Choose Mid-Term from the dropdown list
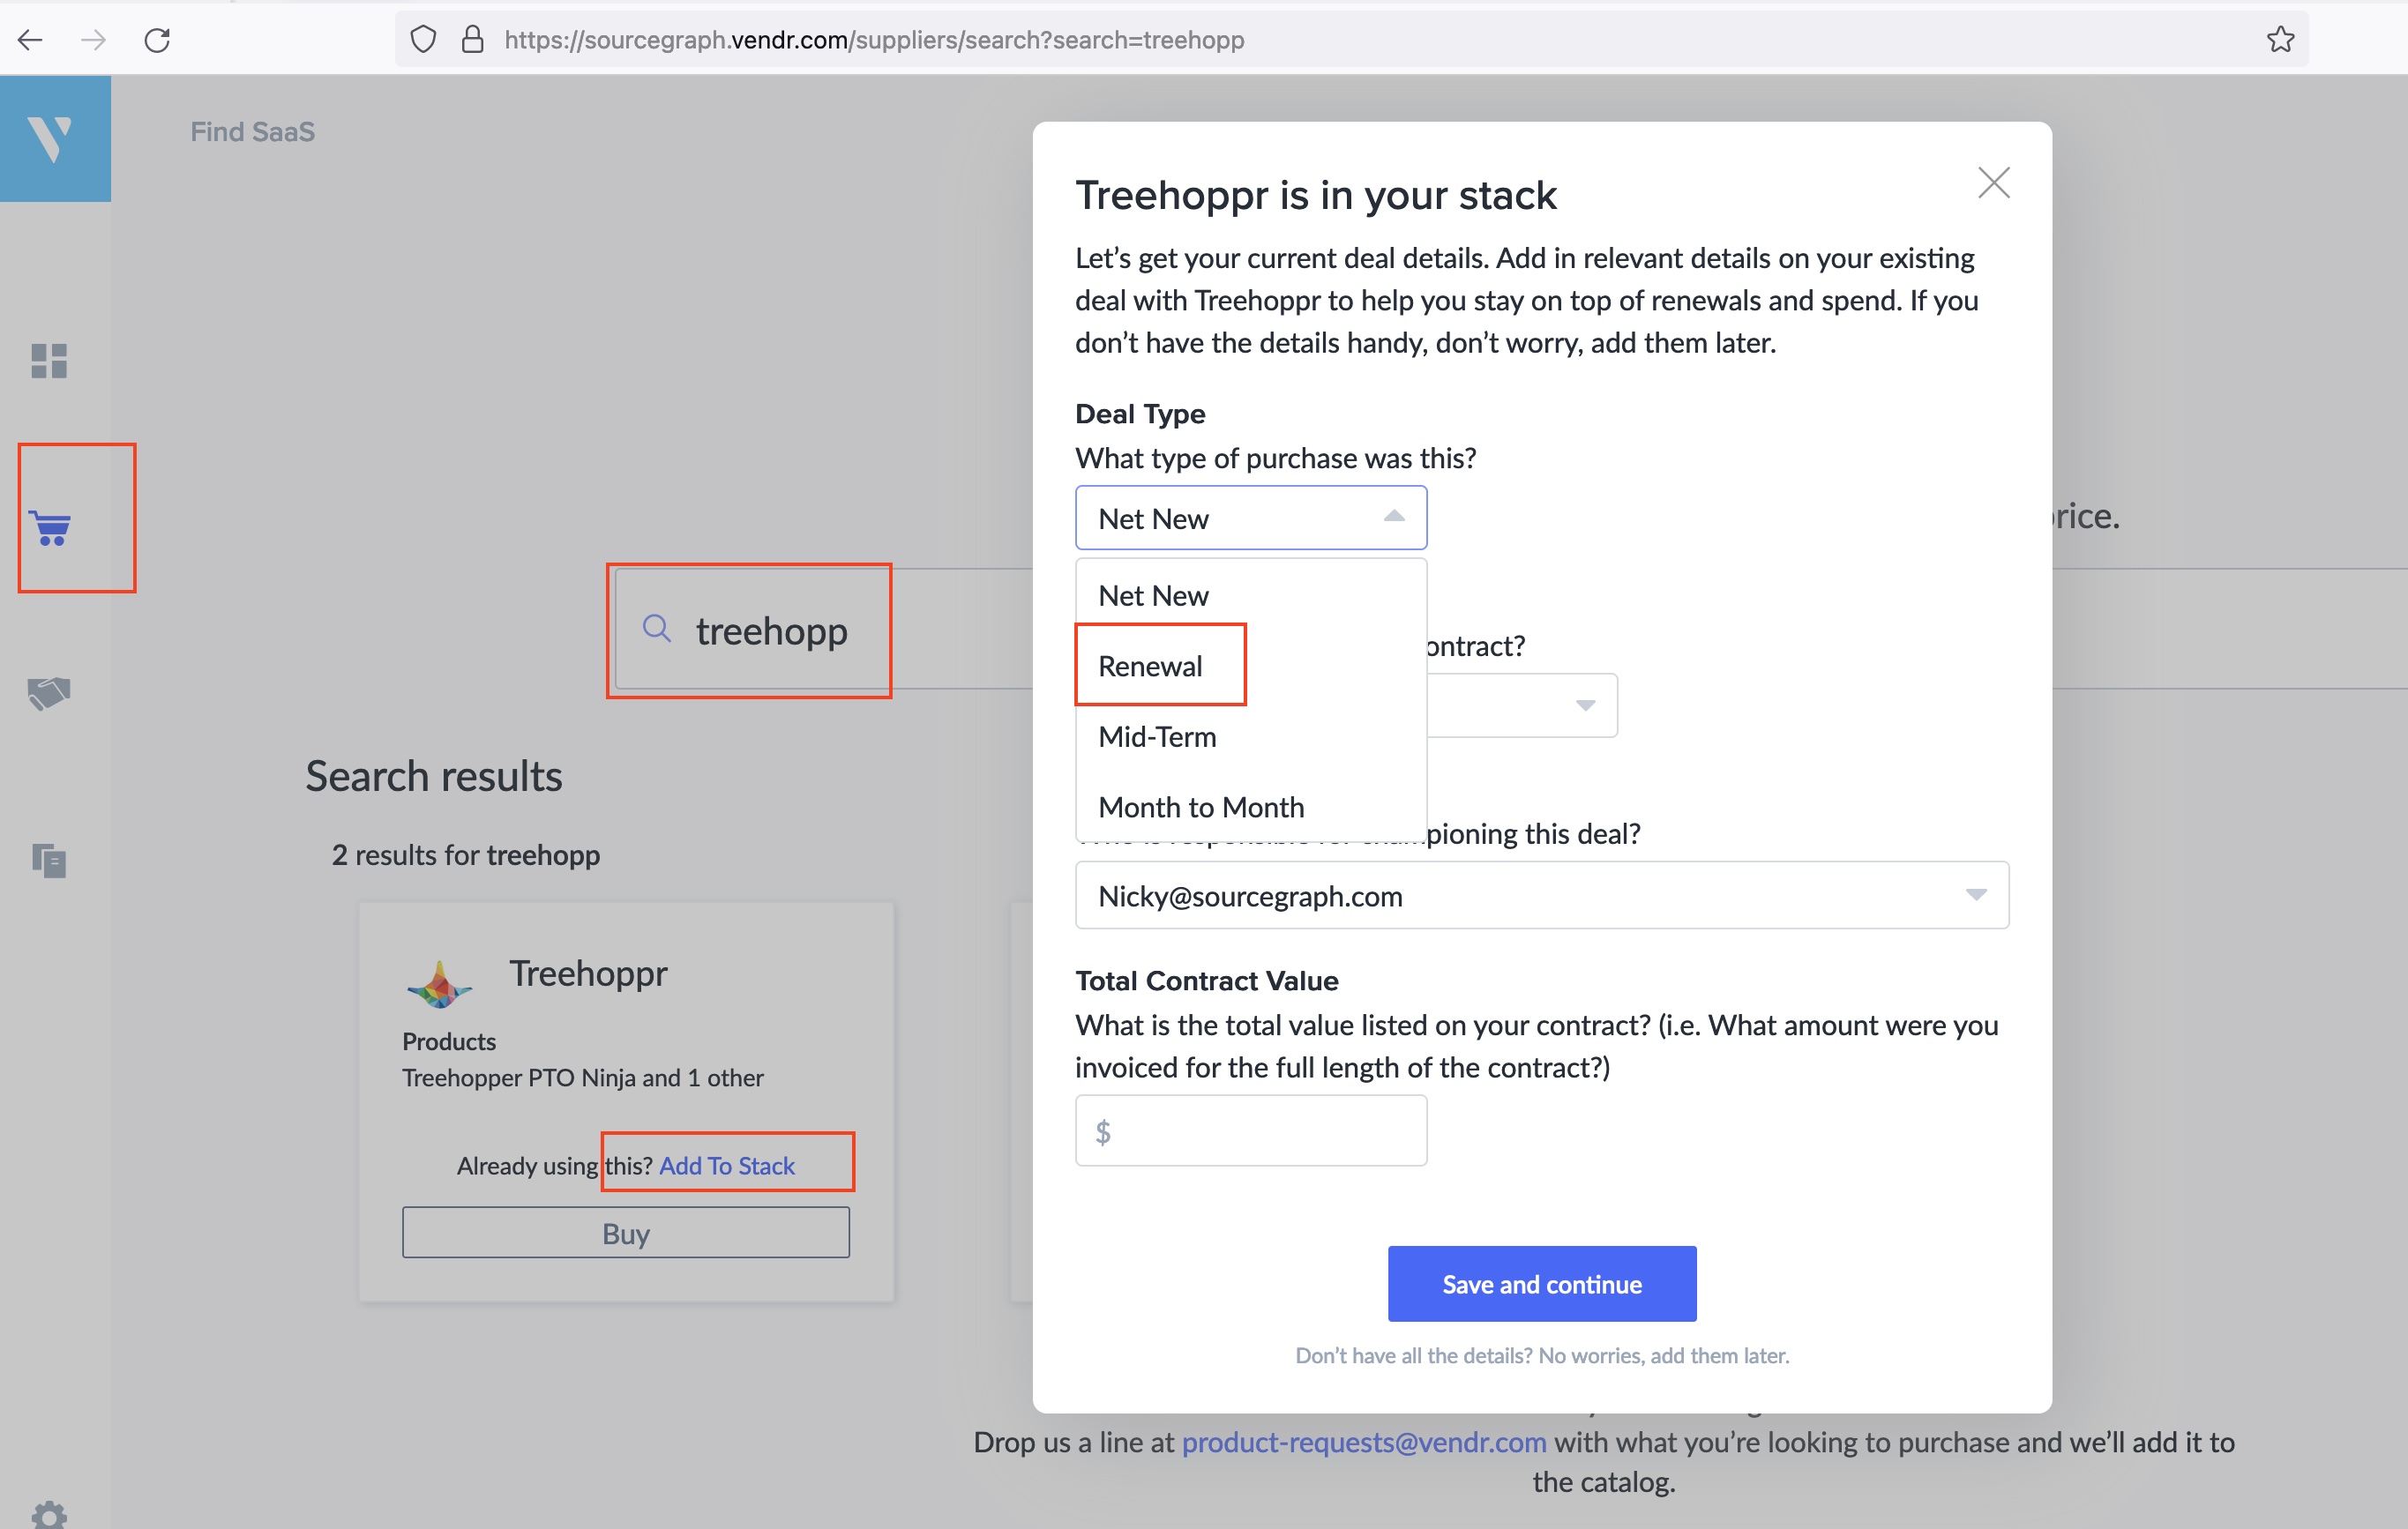The width and height of the screenshot is (2408, 1529). pyautogui.click(x=1250, y=737)
